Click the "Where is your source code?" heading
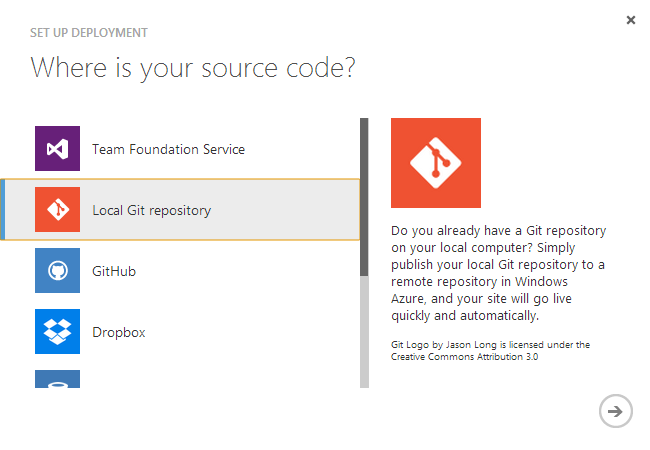This screenshot has height=450, width=650. 194,68
